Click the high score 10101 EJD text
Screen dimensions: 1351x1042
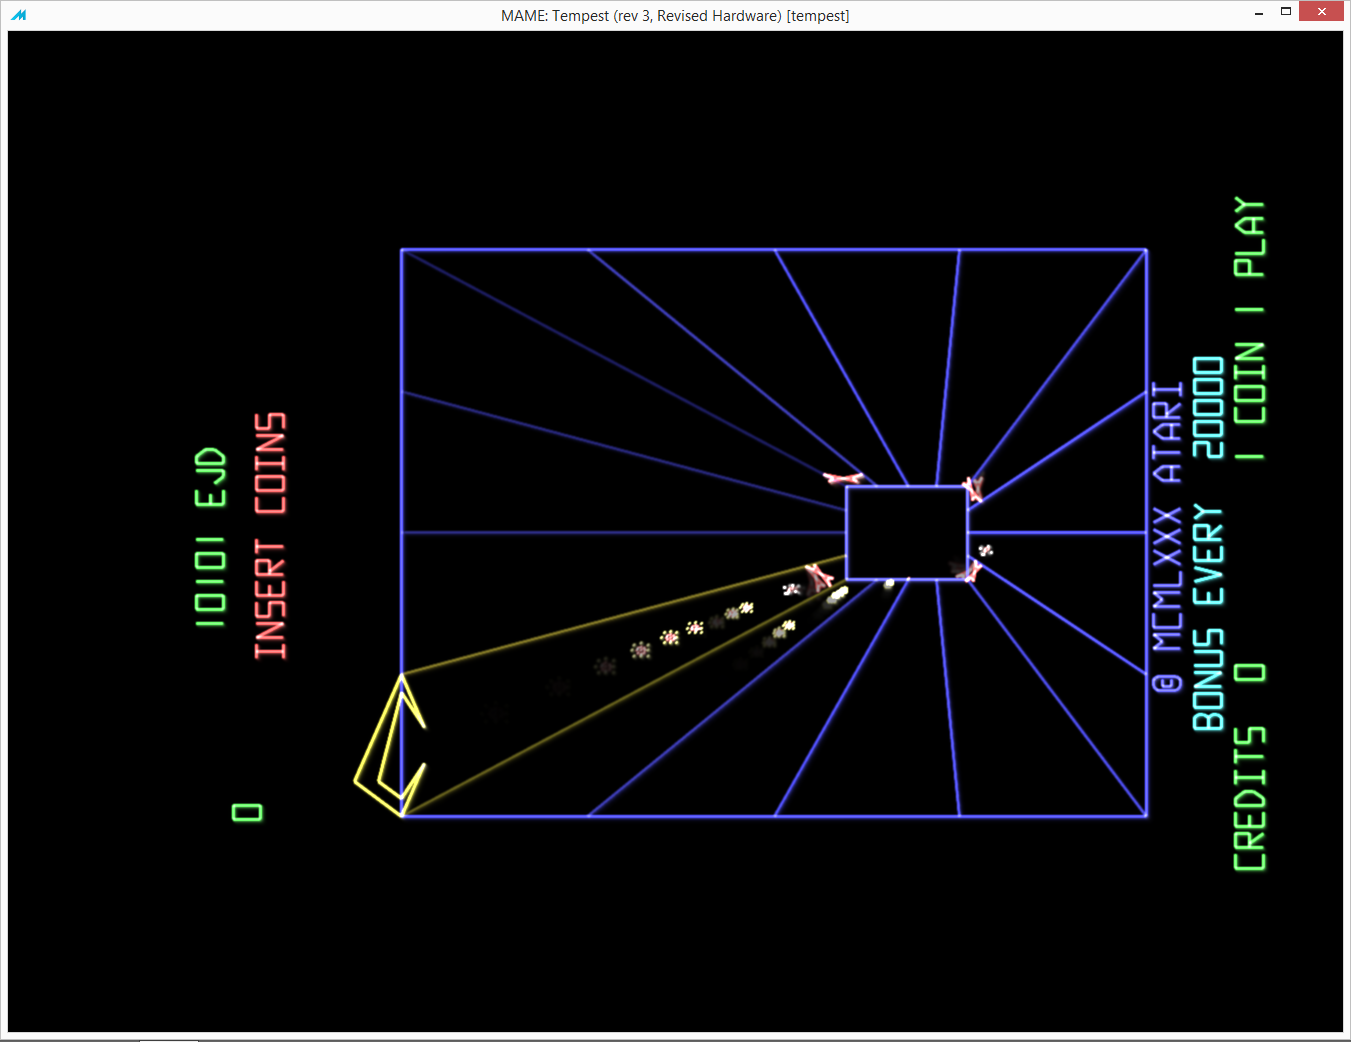211,537
